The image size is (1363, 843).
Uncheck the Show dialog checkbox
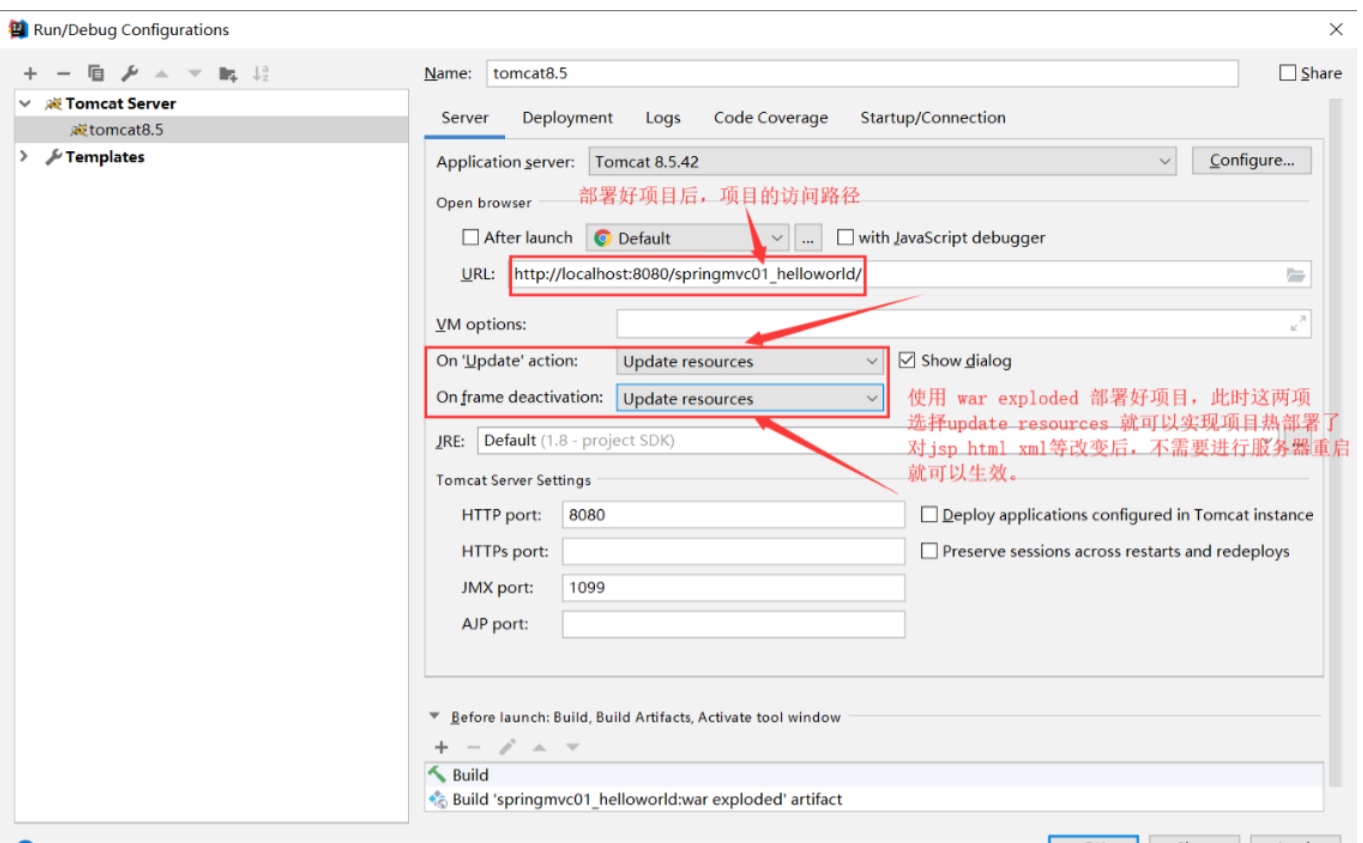click(x=907, y=360)
